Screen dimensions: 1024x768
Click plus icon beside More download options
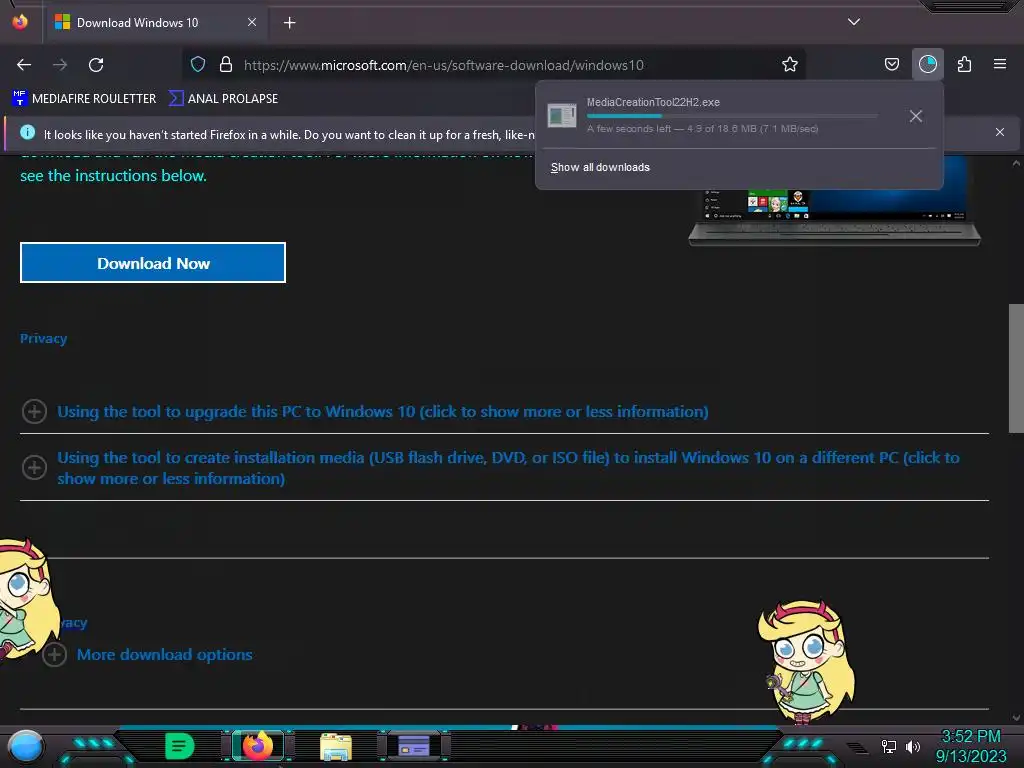(54, 654)
